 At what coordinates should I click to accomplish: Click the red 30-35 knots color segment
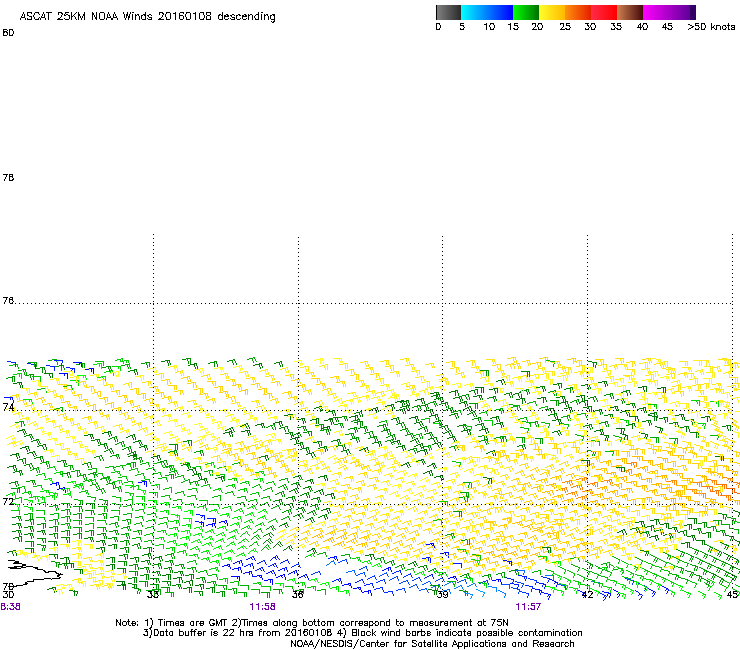coord(604,12)
